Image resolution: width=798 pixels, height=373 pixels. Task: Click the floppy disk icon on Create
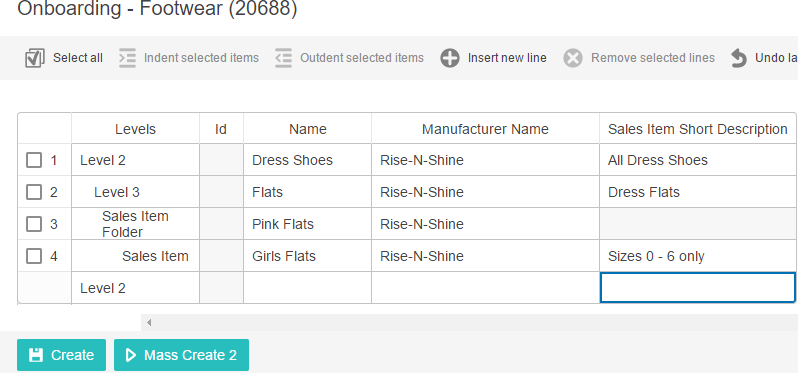pyautogui.click(x=36, y=355)
